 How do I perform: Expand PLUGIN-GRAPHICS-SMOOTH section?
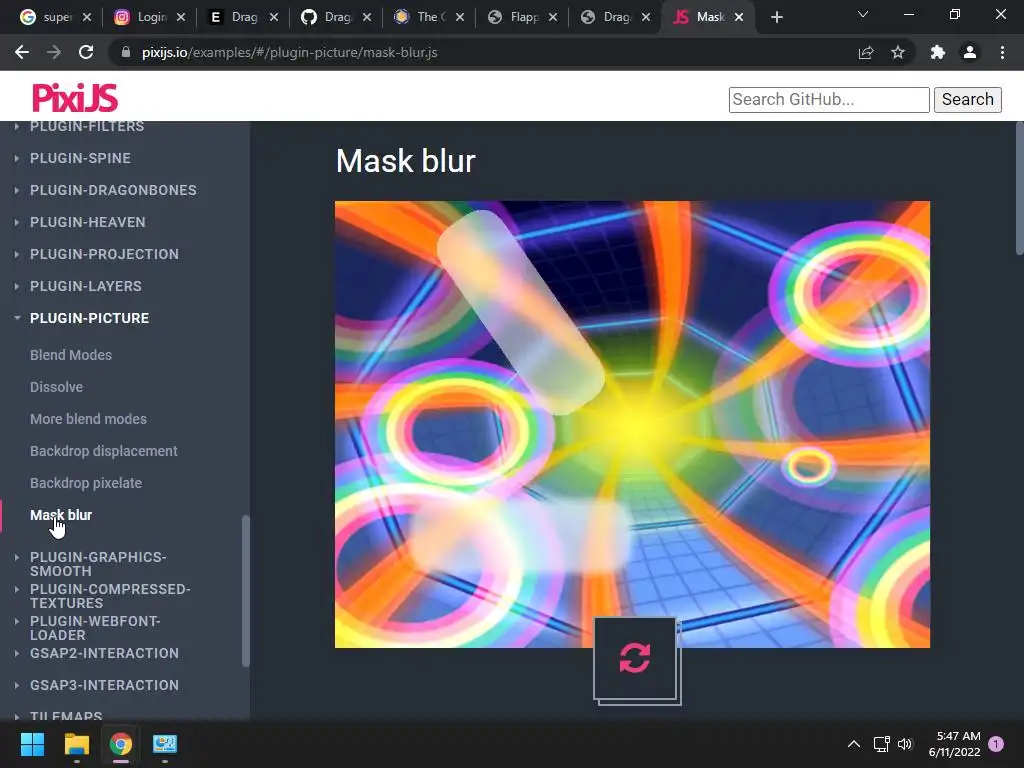98,564
